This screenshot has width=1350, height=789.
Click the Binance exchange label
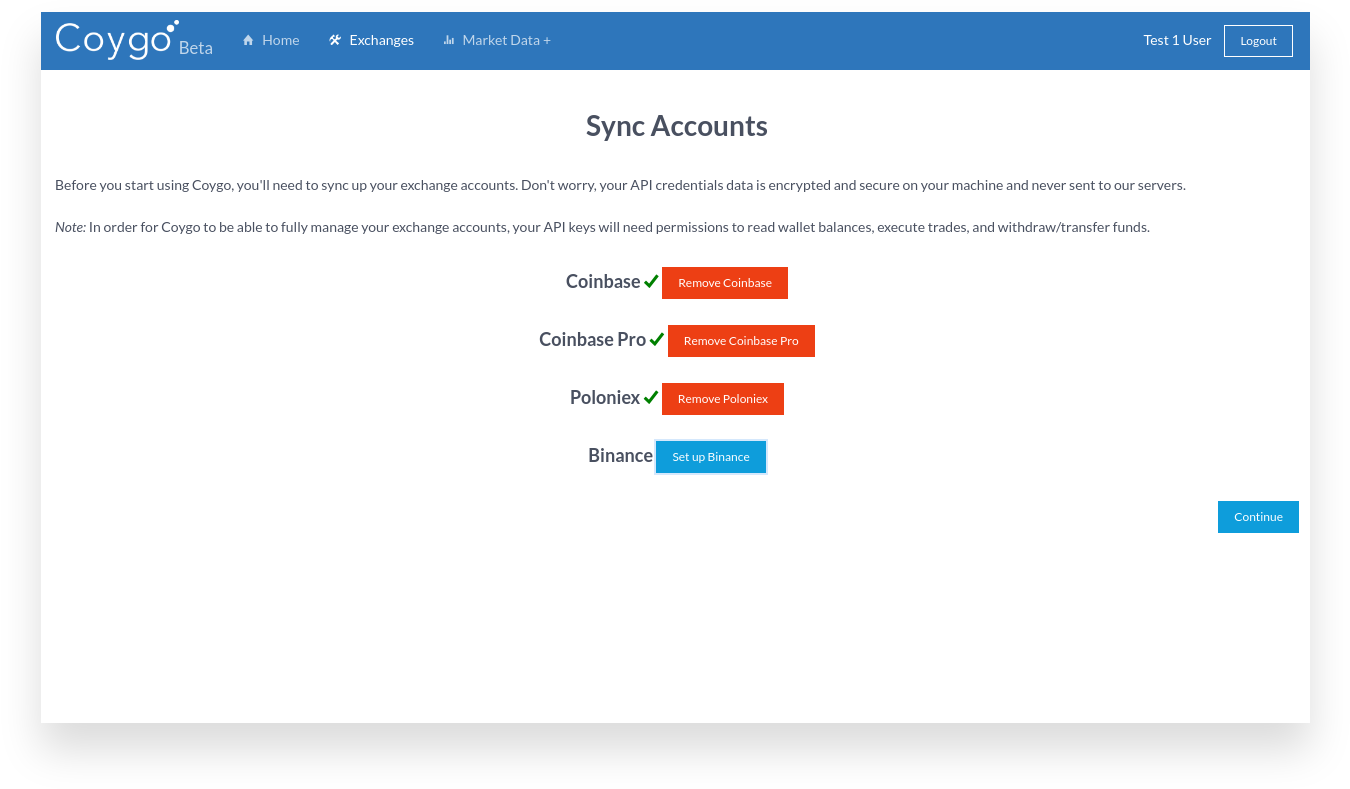[x=620, y=456]
